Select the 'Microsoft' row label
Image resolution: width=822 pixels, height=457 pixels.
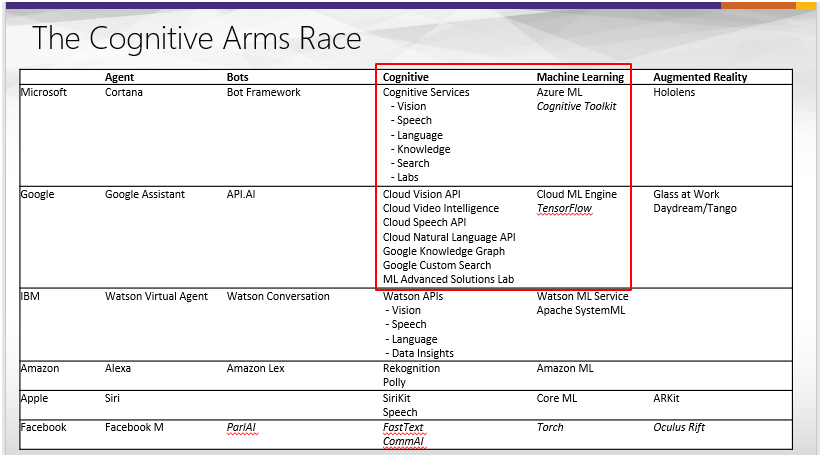tap(44, 92)
